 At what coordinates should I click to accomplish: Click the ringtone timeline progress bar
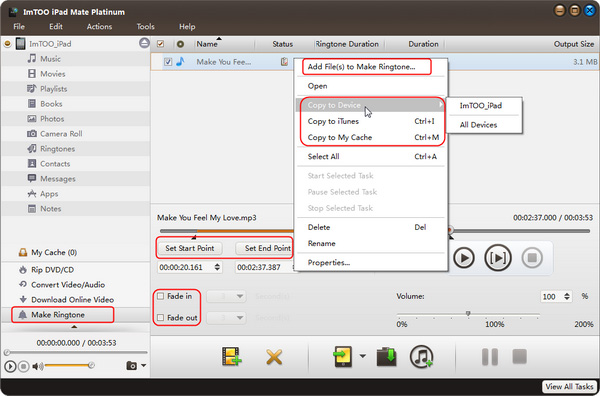(375, 231)
